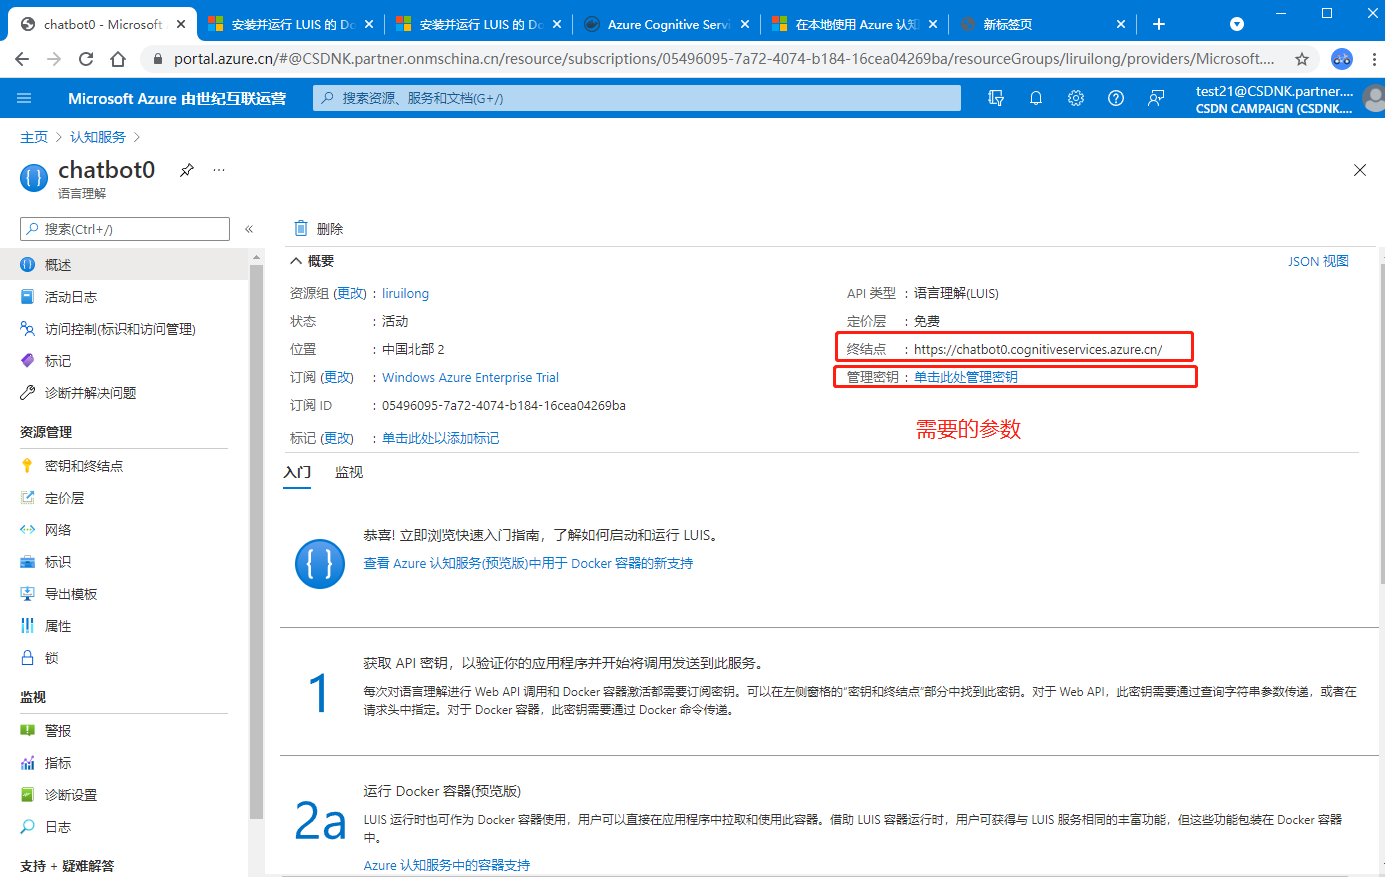The width and height of the screenshot is (1385, 877).
Task: Click the 定价层 sidebar icon
Action: (28, 498)
